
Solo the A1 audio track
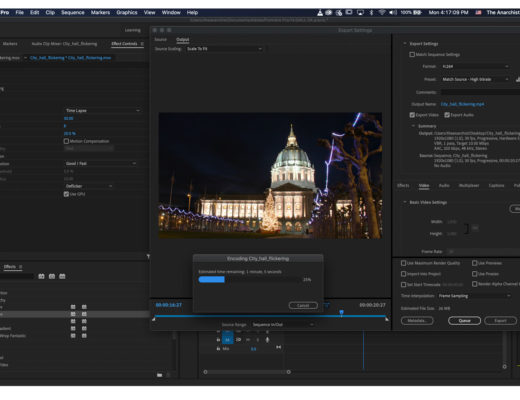pyautogui.click(x=257, y=340)
